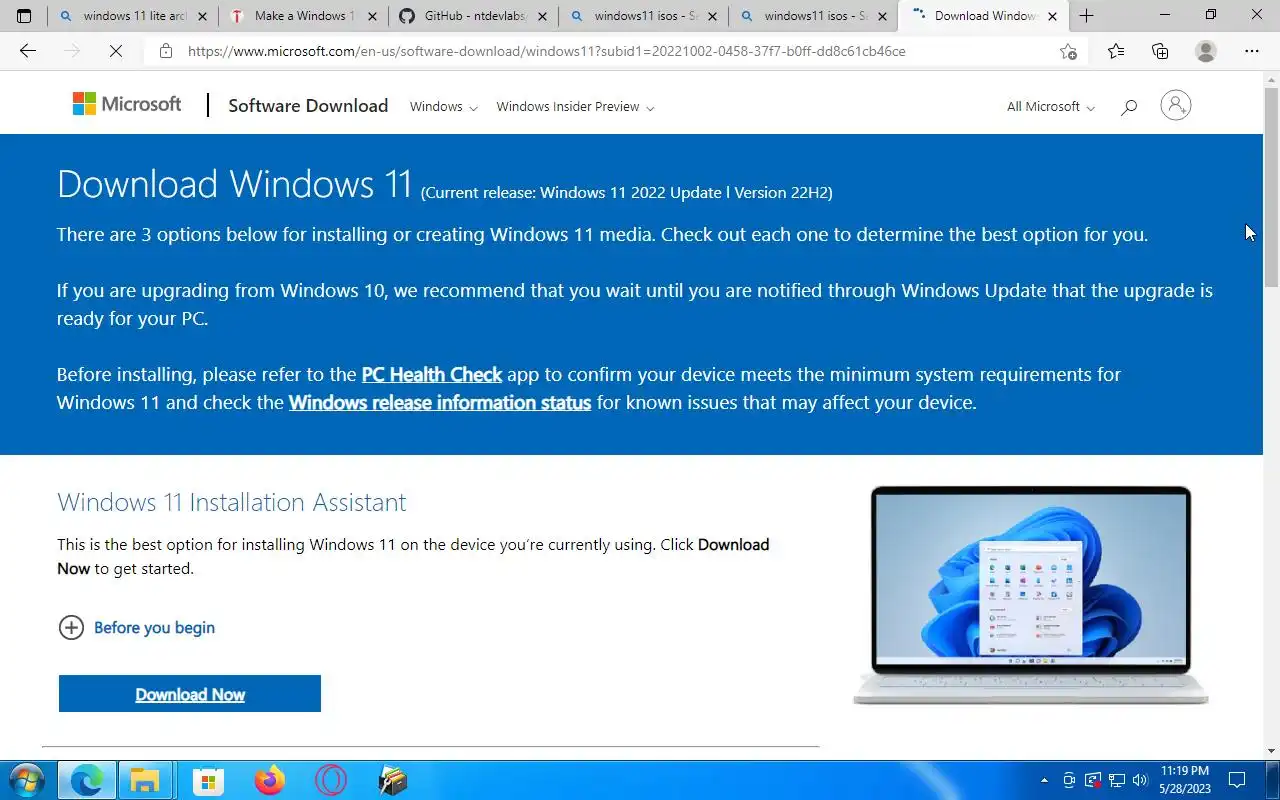Launch Firefox from the taskbar

pos(270,780)
